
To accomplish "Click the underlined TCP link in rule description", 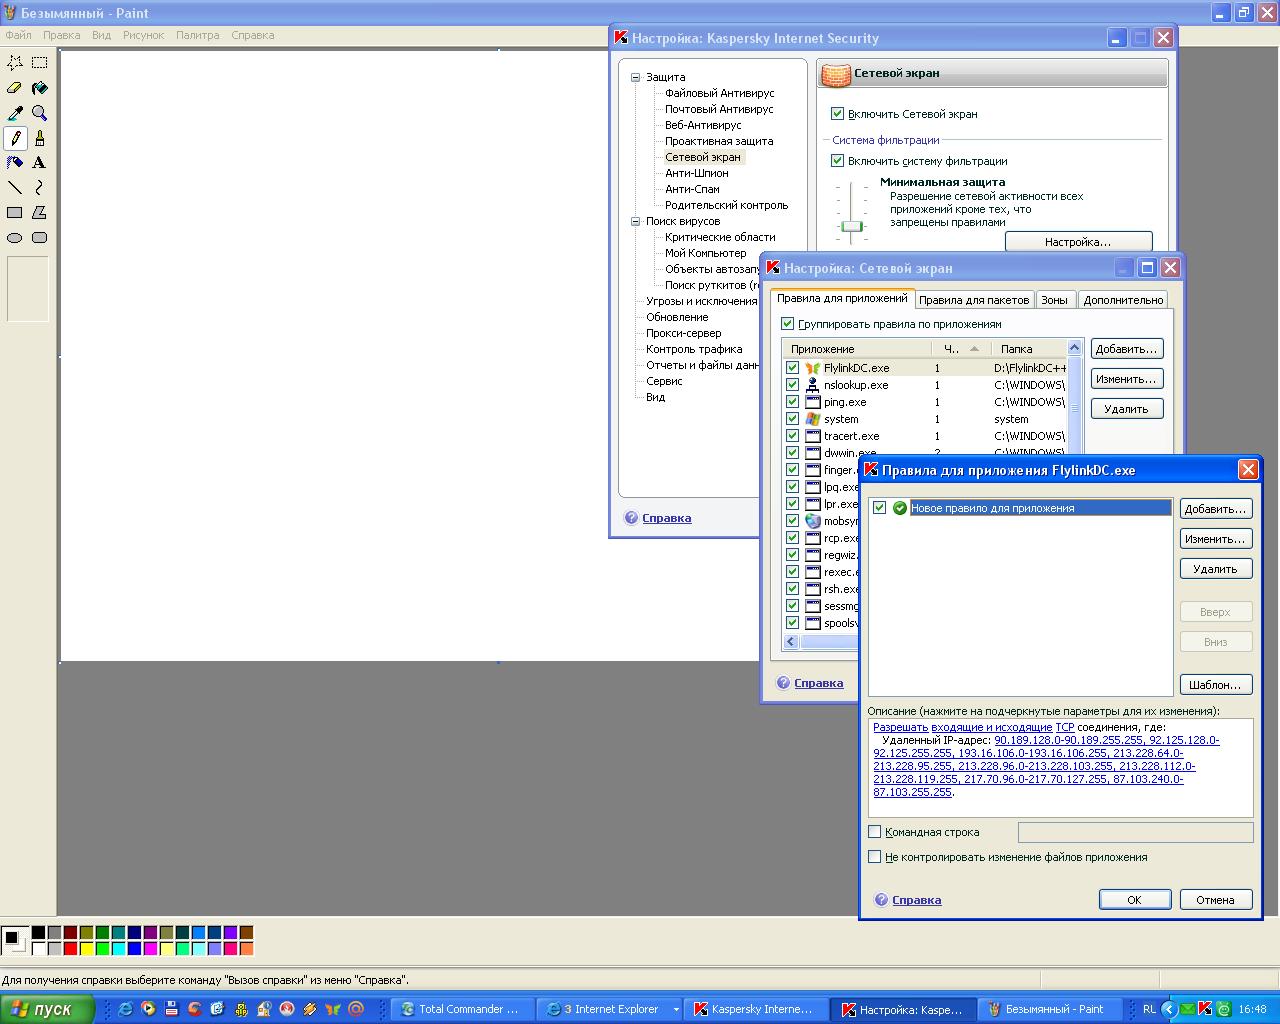I will (1065, 728).
